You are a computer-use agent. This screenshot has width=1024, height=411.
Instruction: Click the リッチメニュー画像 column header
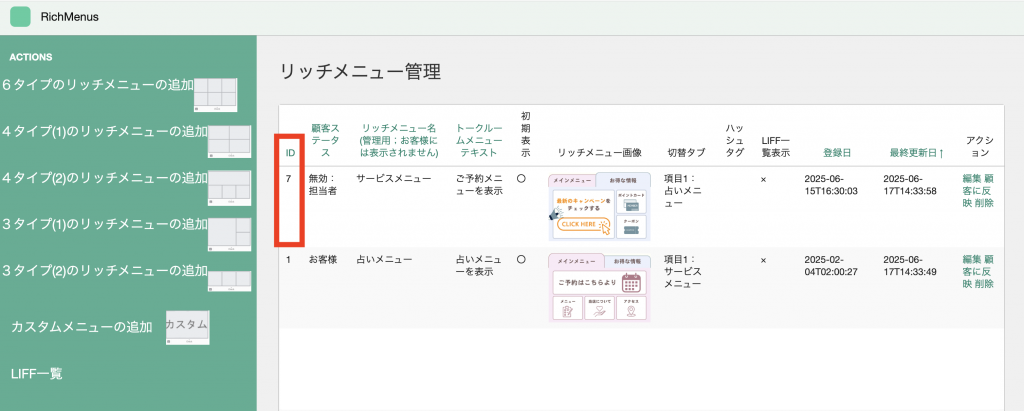point(600,153)
